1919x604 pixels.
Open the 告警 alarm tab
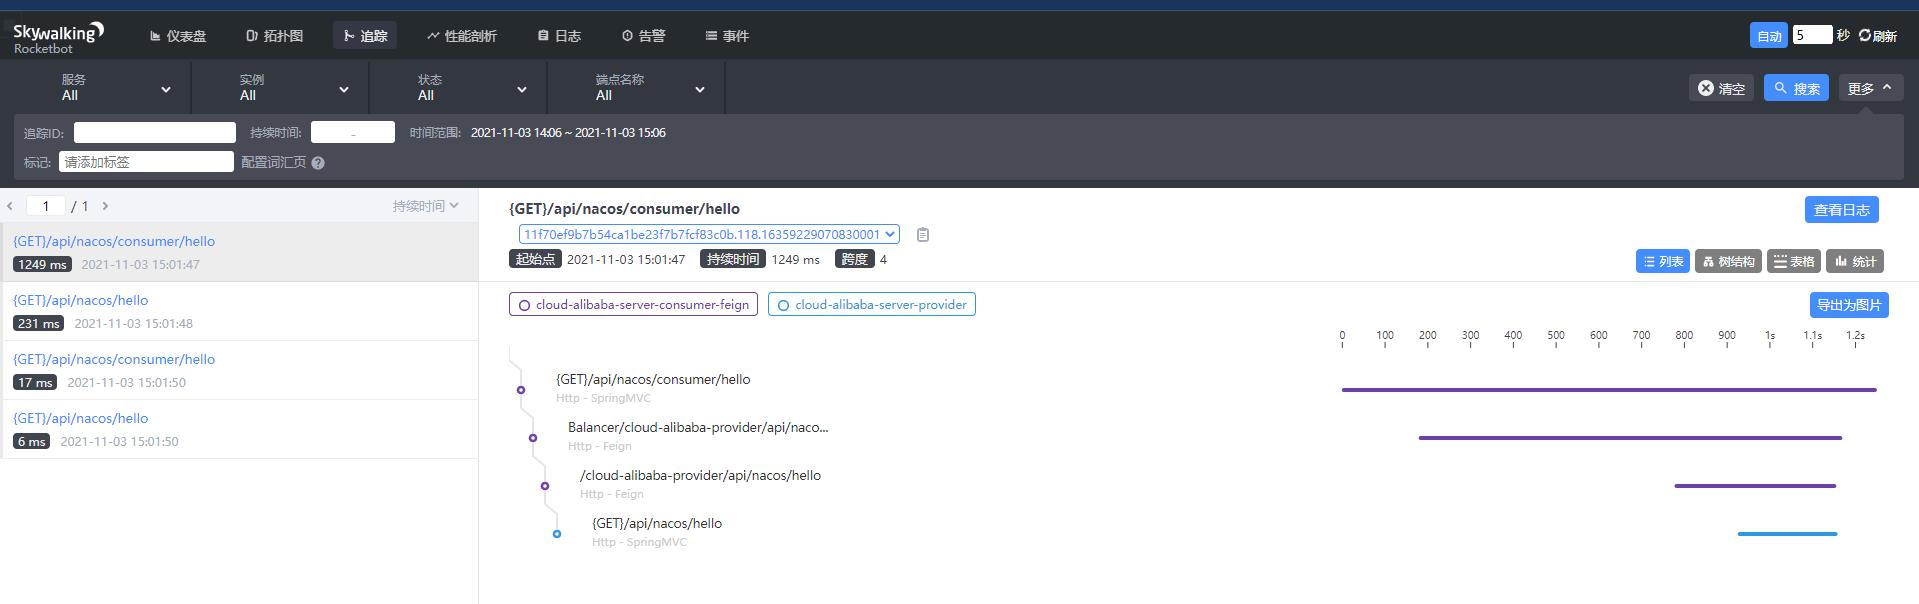click(x=643, y=36)
